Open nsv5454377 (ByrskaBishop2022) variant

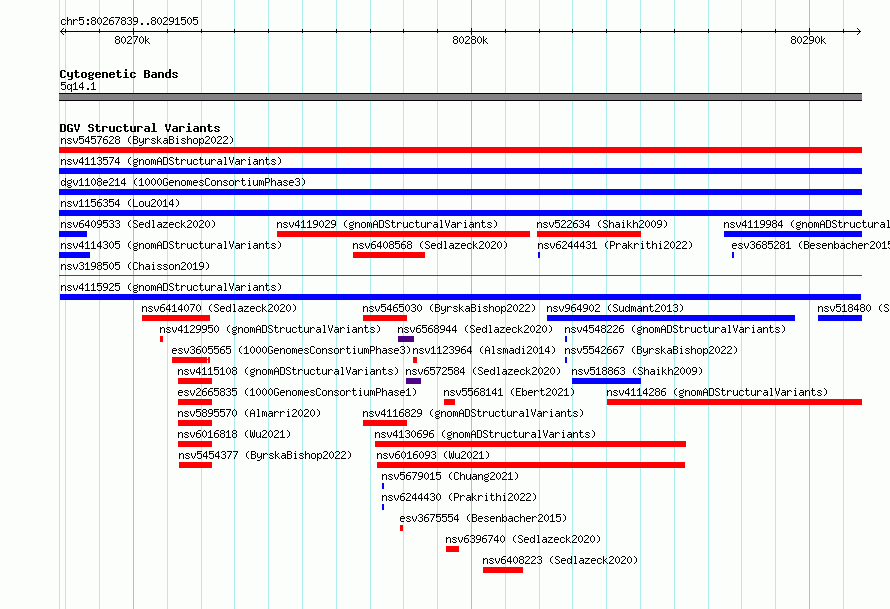point(265,455)
